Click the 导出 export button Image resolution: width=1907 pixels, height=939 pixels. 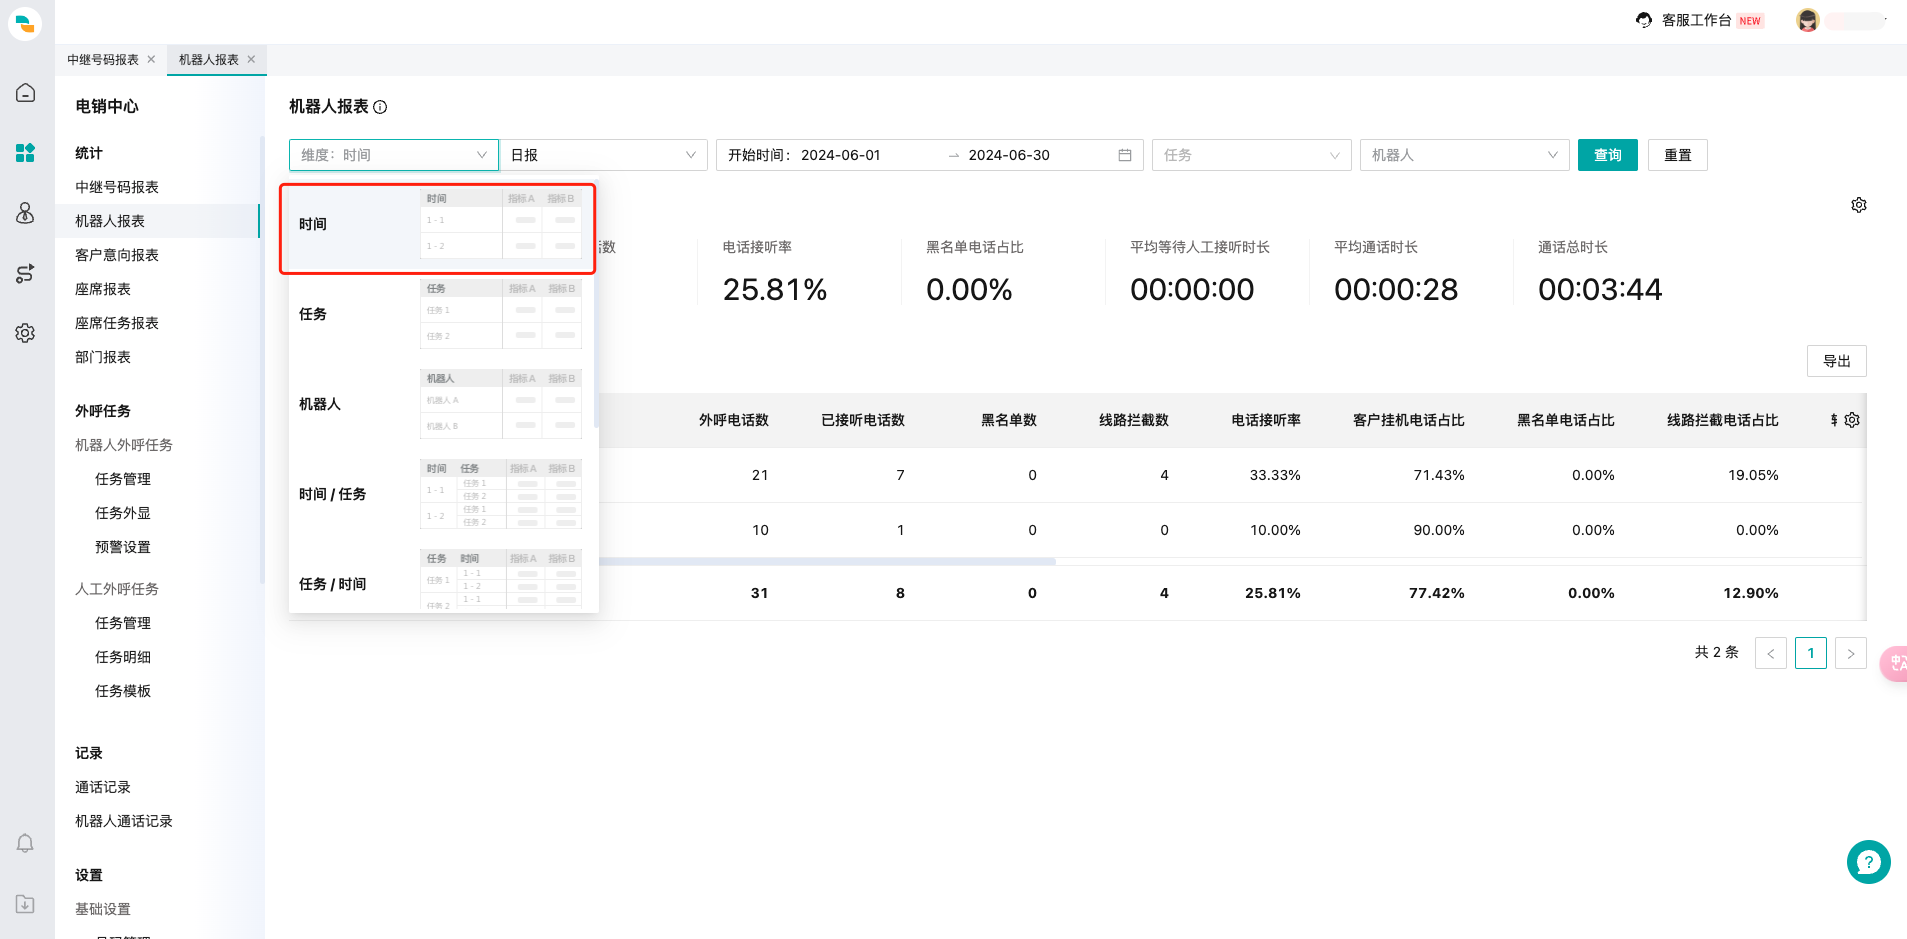1837,361
